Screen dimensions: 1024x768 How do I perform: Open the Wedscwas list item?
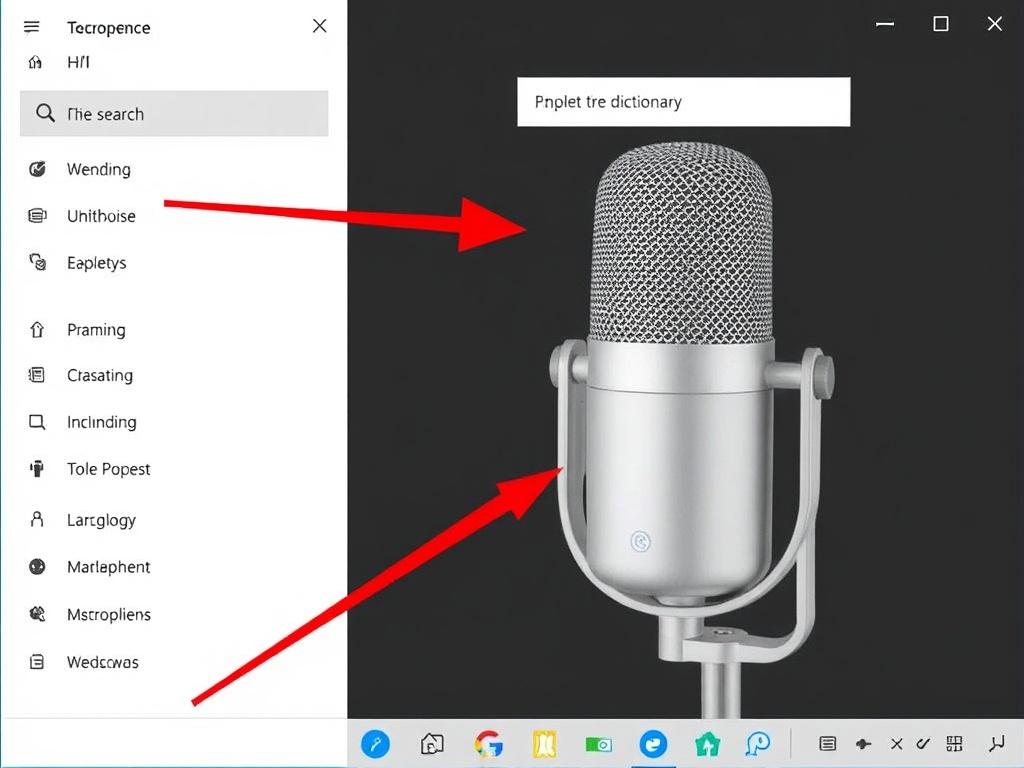[102, 662]
